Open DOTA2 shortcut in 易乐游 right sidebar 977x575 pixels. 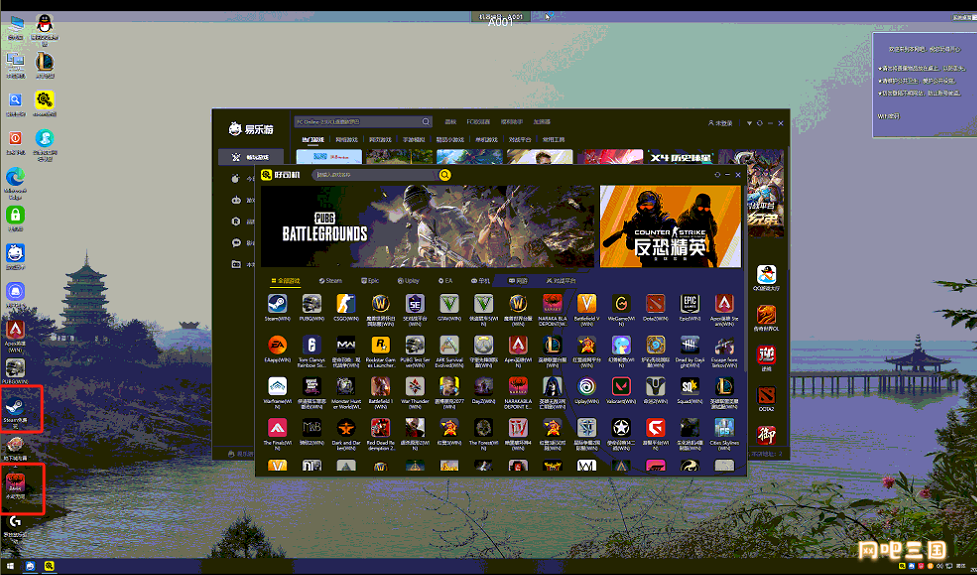point(766,398)
